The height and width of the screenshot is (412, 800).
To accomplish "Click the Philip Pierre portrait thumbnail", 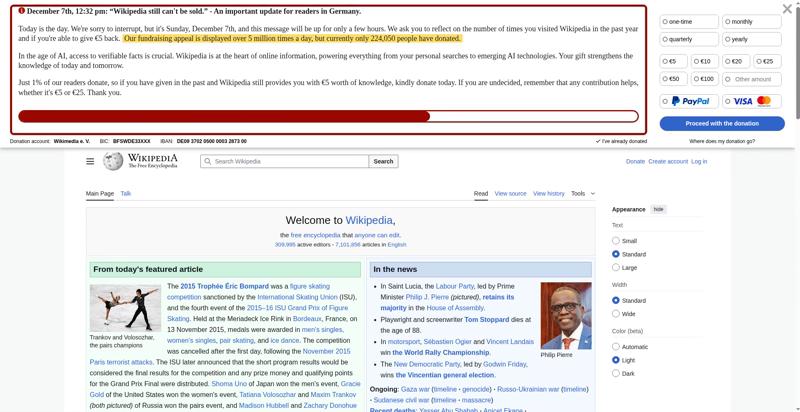I will 566,315.
